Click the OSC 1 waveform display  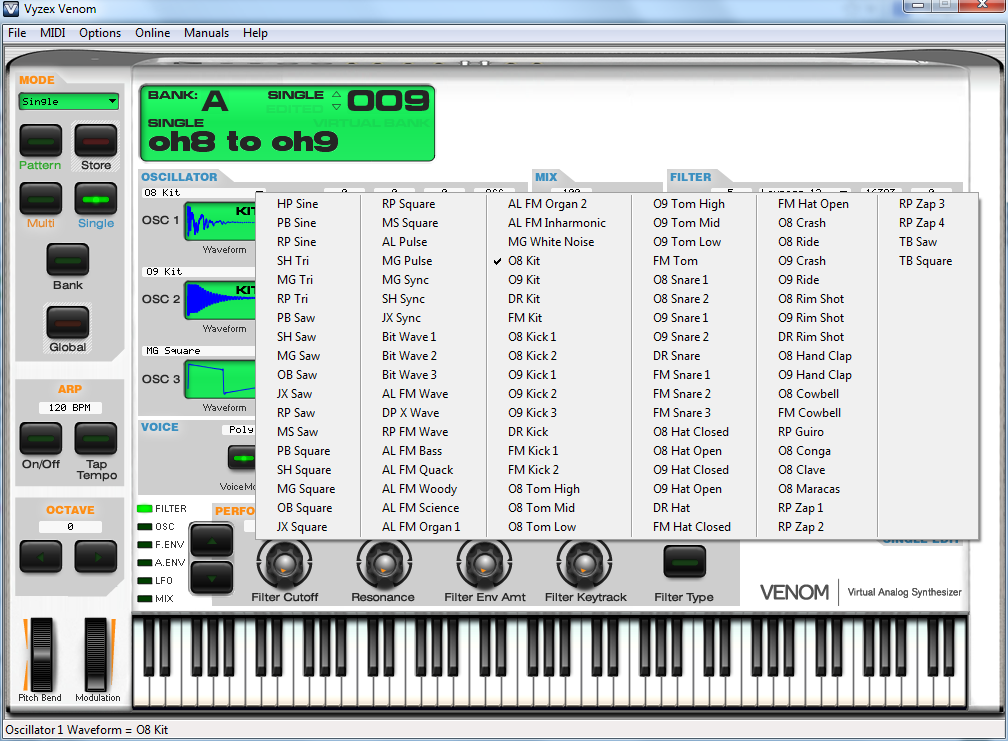[220, 222]
